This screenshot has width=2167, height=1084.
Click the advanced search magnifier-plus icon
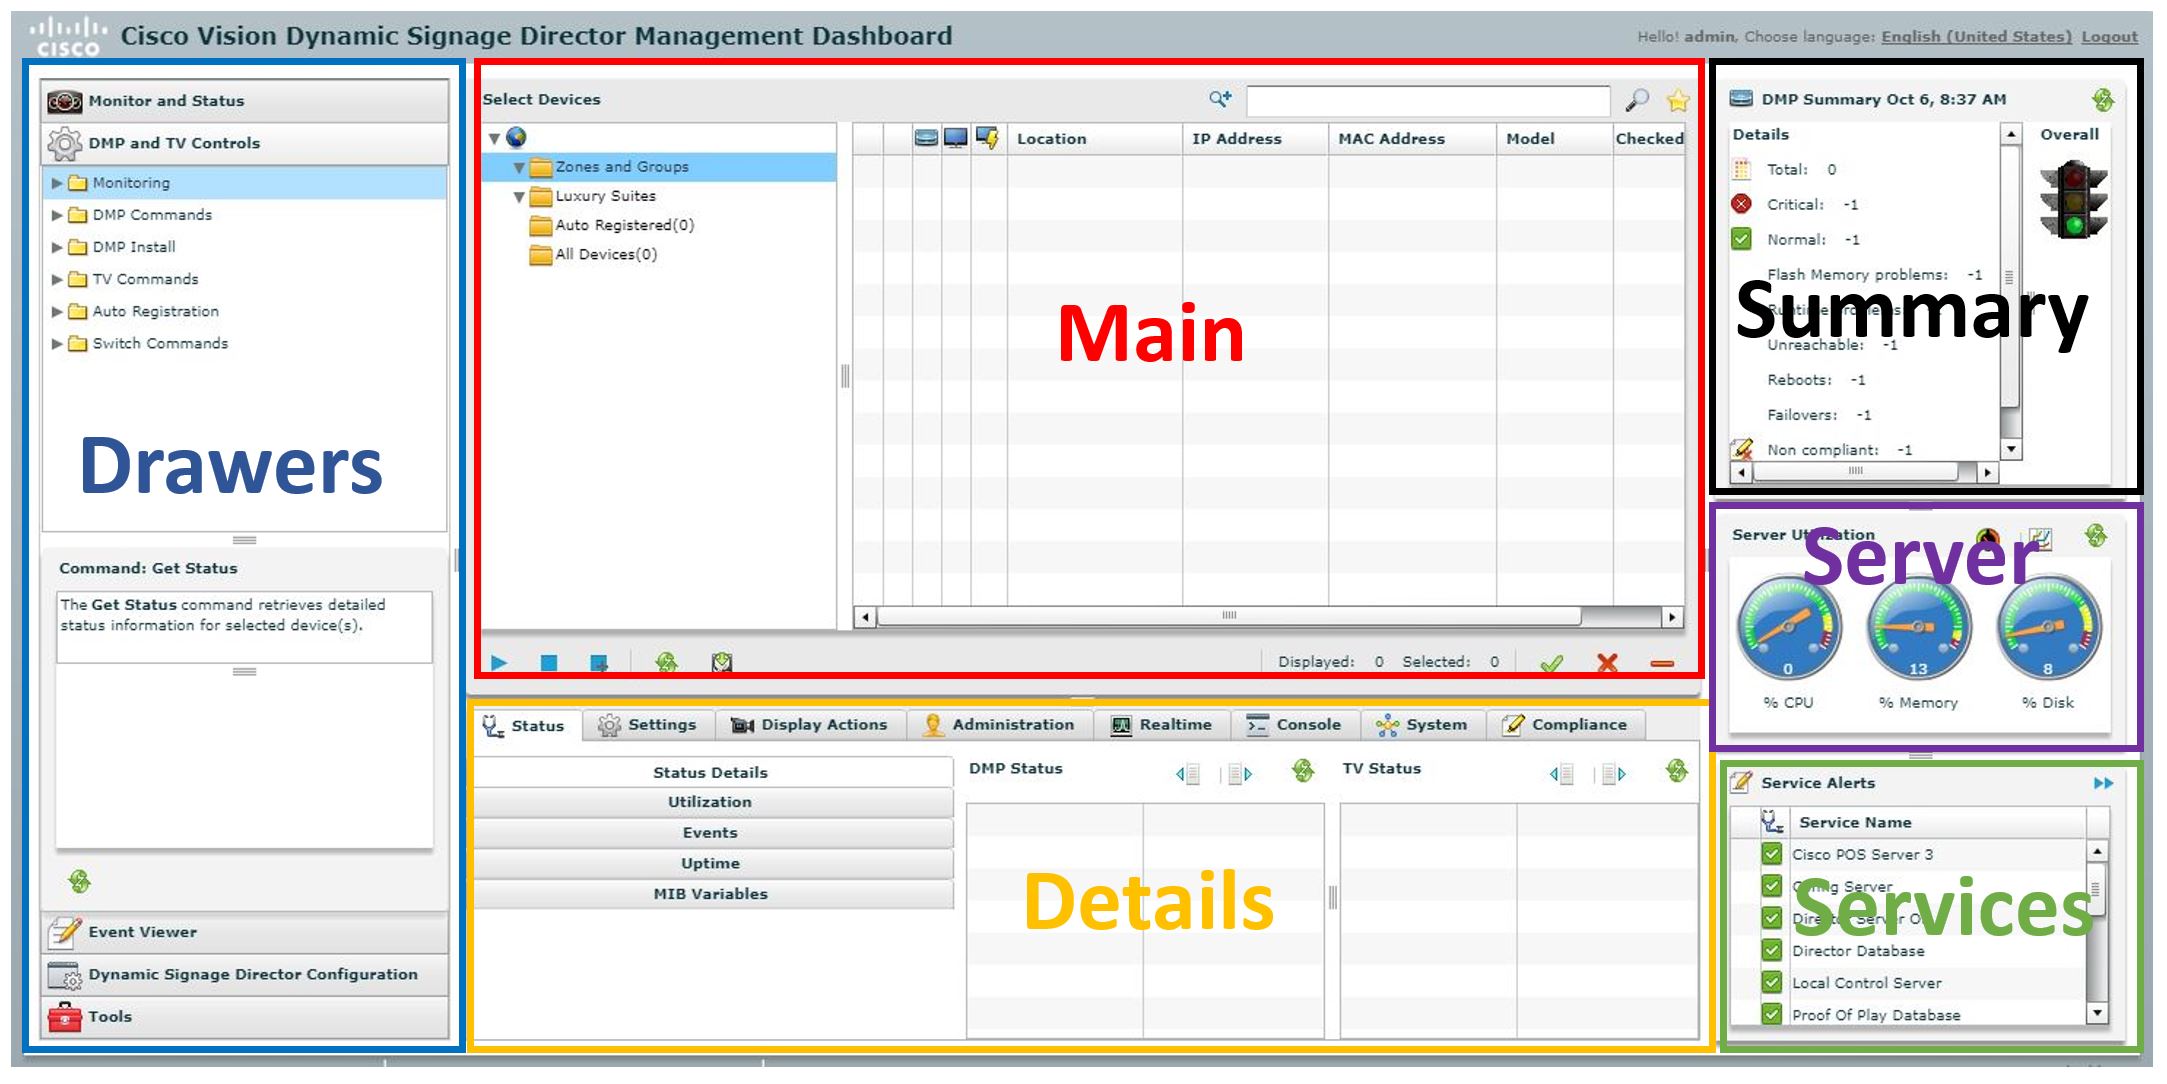1220,98
